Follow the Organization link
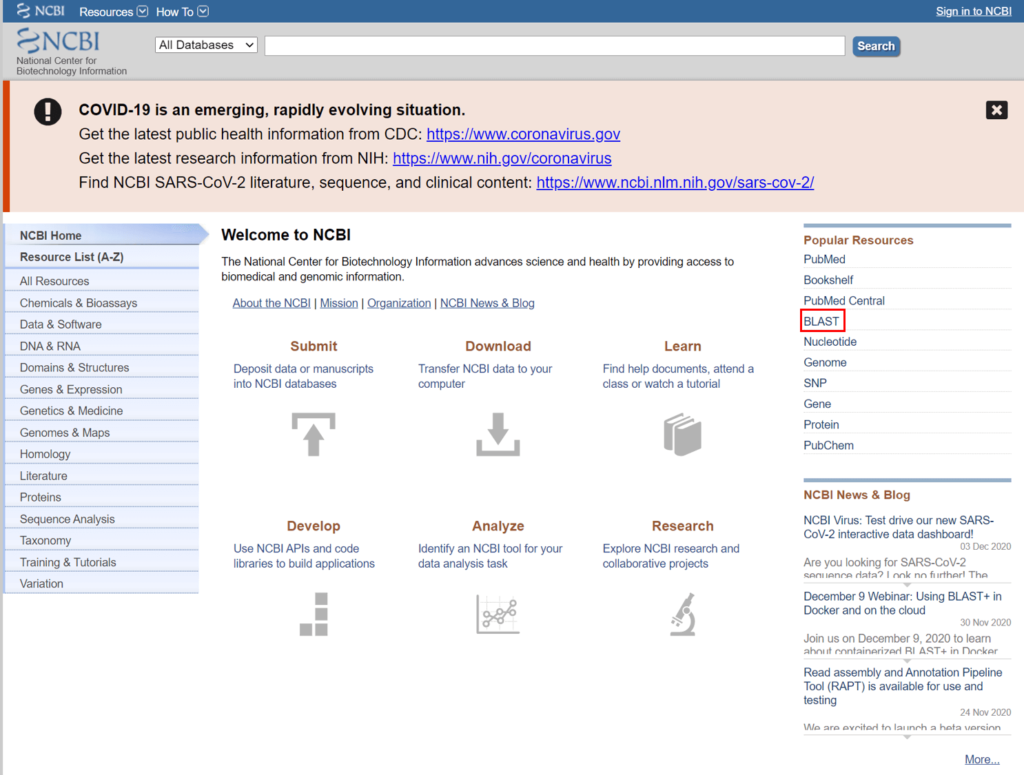Viewport: 1024px width, 775px height. pyautogui.click(x=399, y=303)
